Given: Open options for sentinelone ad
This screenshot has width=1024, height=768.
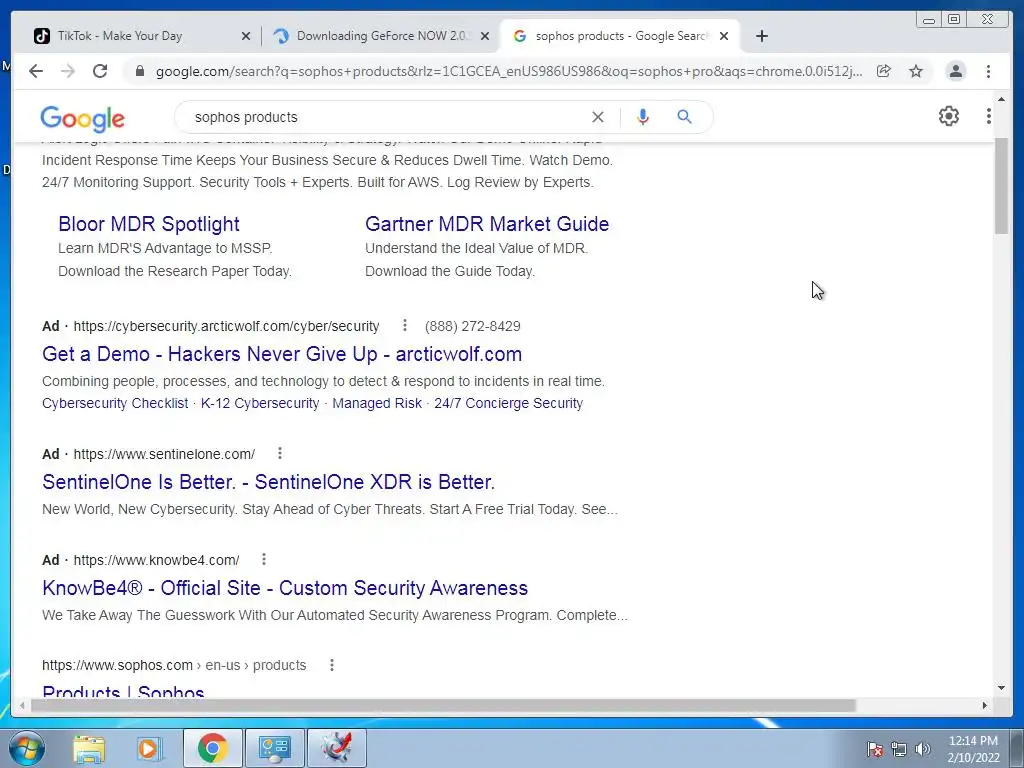Looking at the screenshot, I should click(280, 453).
